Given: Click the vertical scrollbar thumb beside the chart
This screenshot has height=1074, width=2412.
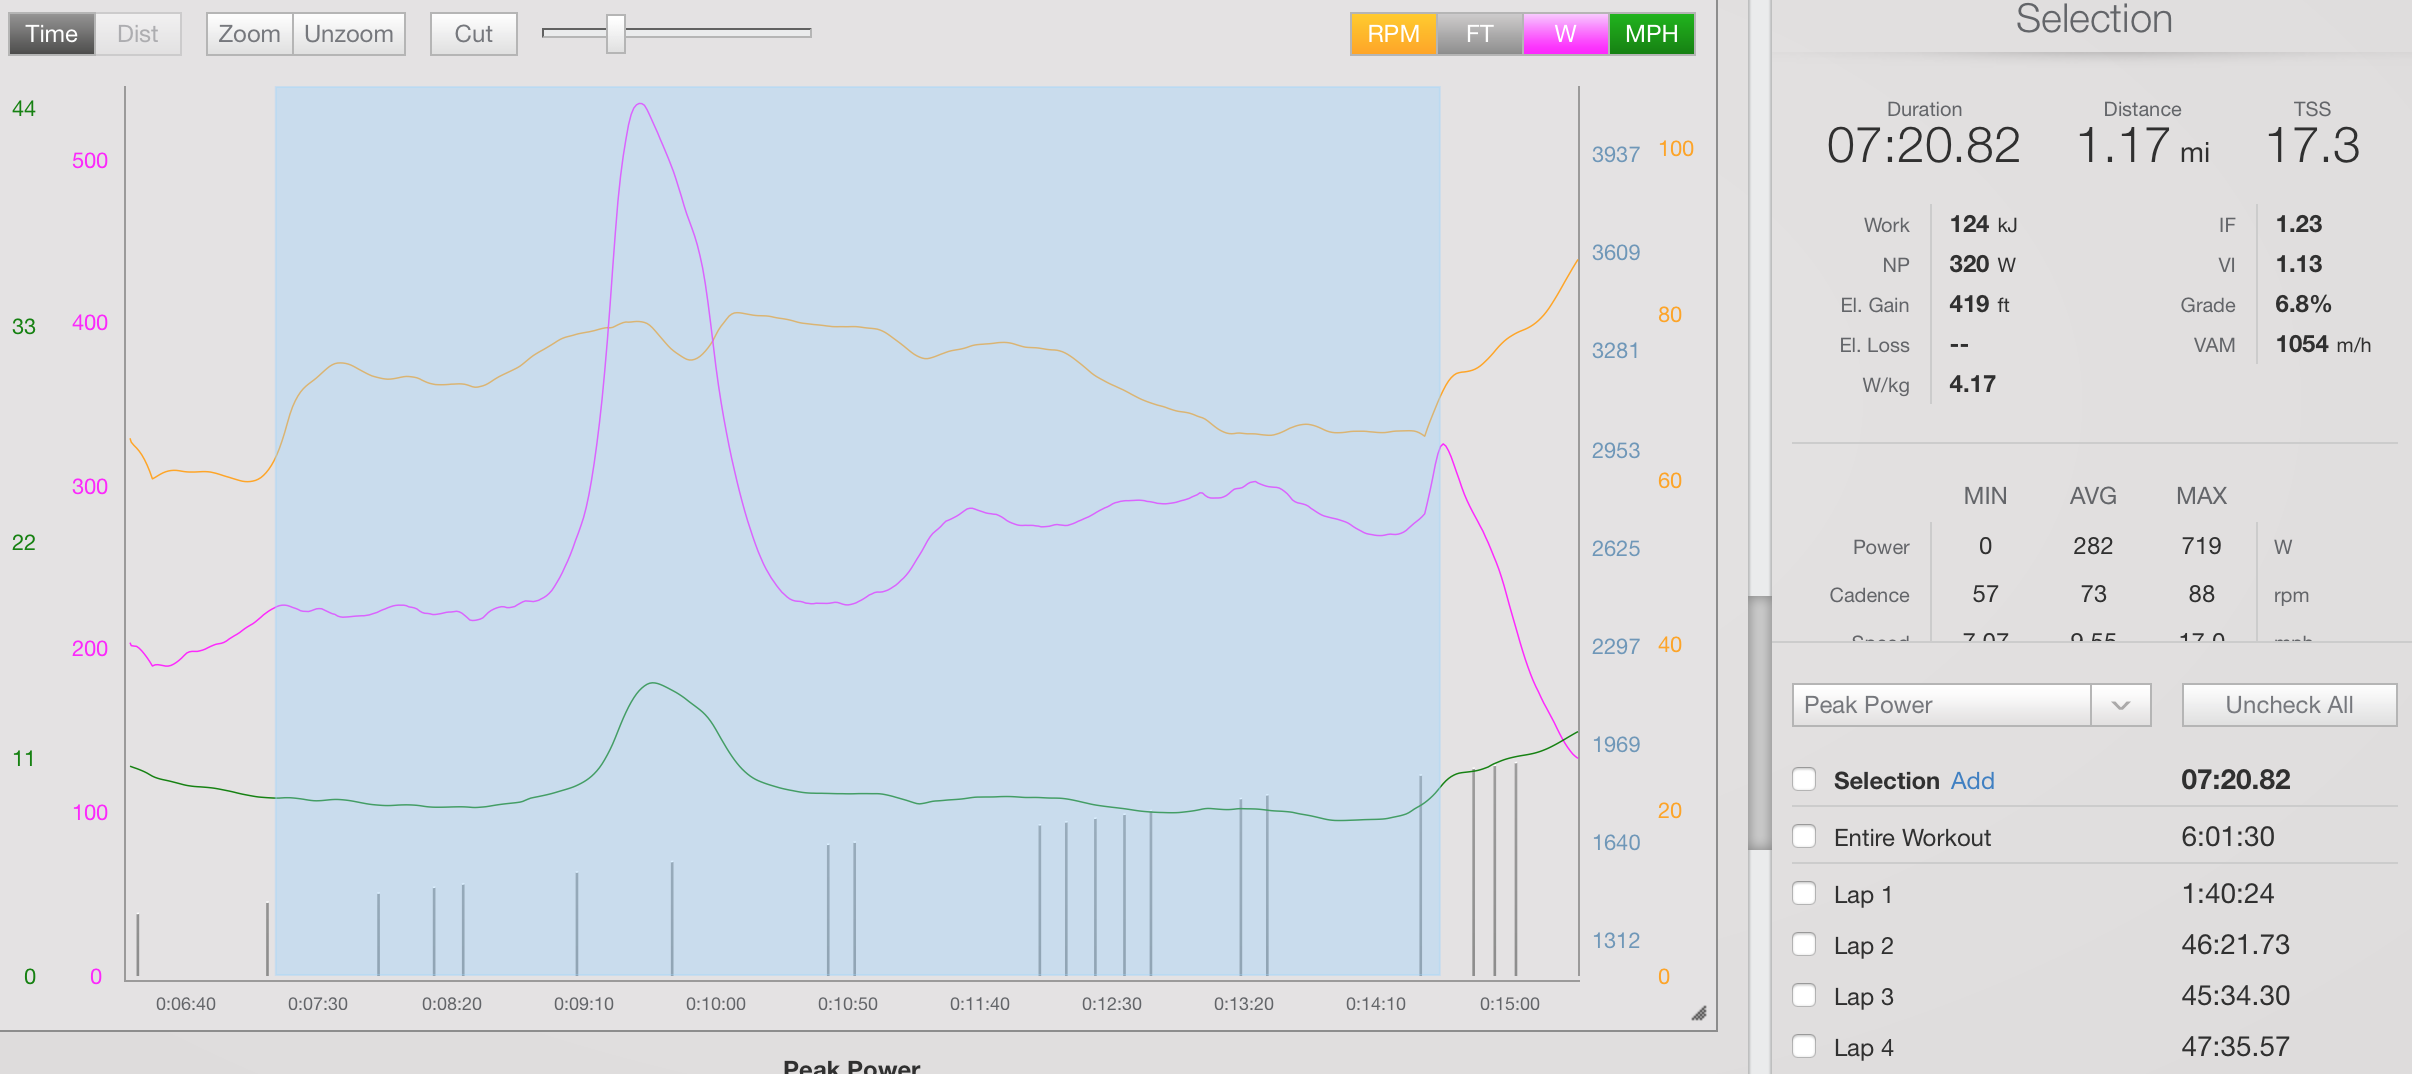Looking at the screenshot, I should click(1759, 722).
